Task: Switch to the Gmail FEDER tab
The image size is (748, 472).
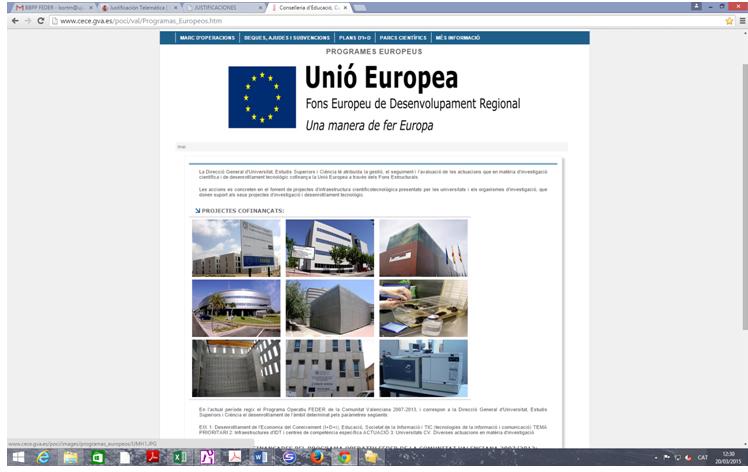Action: tap(51, 8)
